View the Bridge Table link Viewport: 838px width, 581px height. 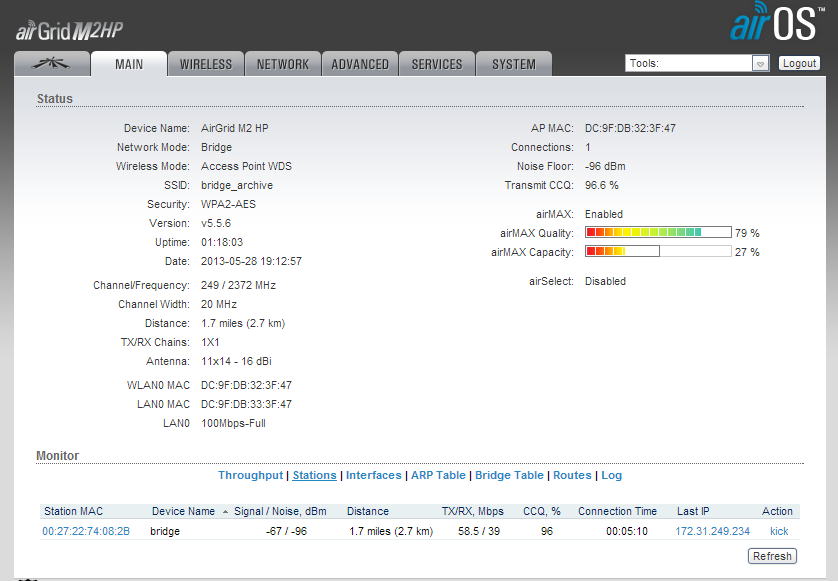click(509, 475)
